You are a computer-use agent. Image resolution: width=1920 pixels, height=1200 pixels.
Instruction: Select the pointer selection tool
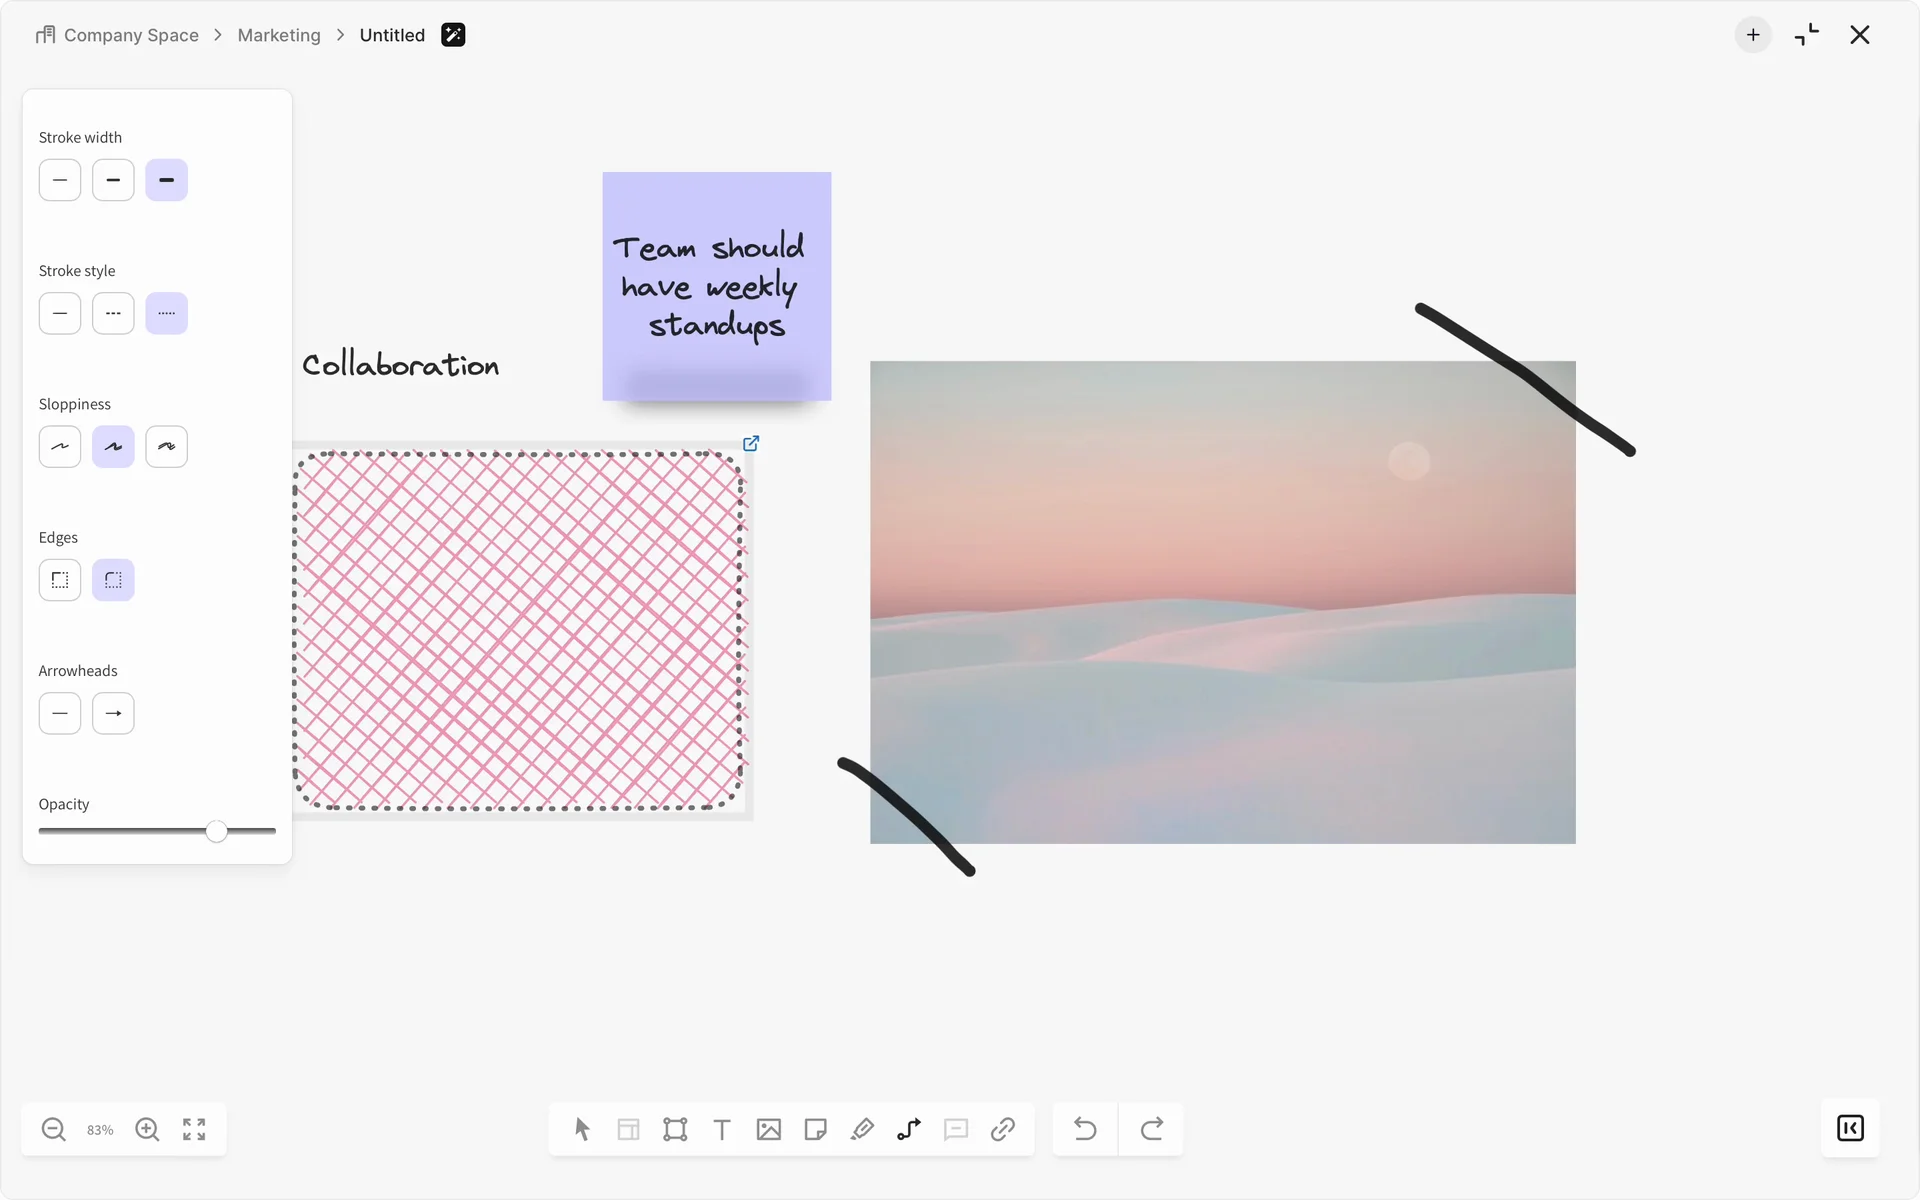click(582, 1129)
